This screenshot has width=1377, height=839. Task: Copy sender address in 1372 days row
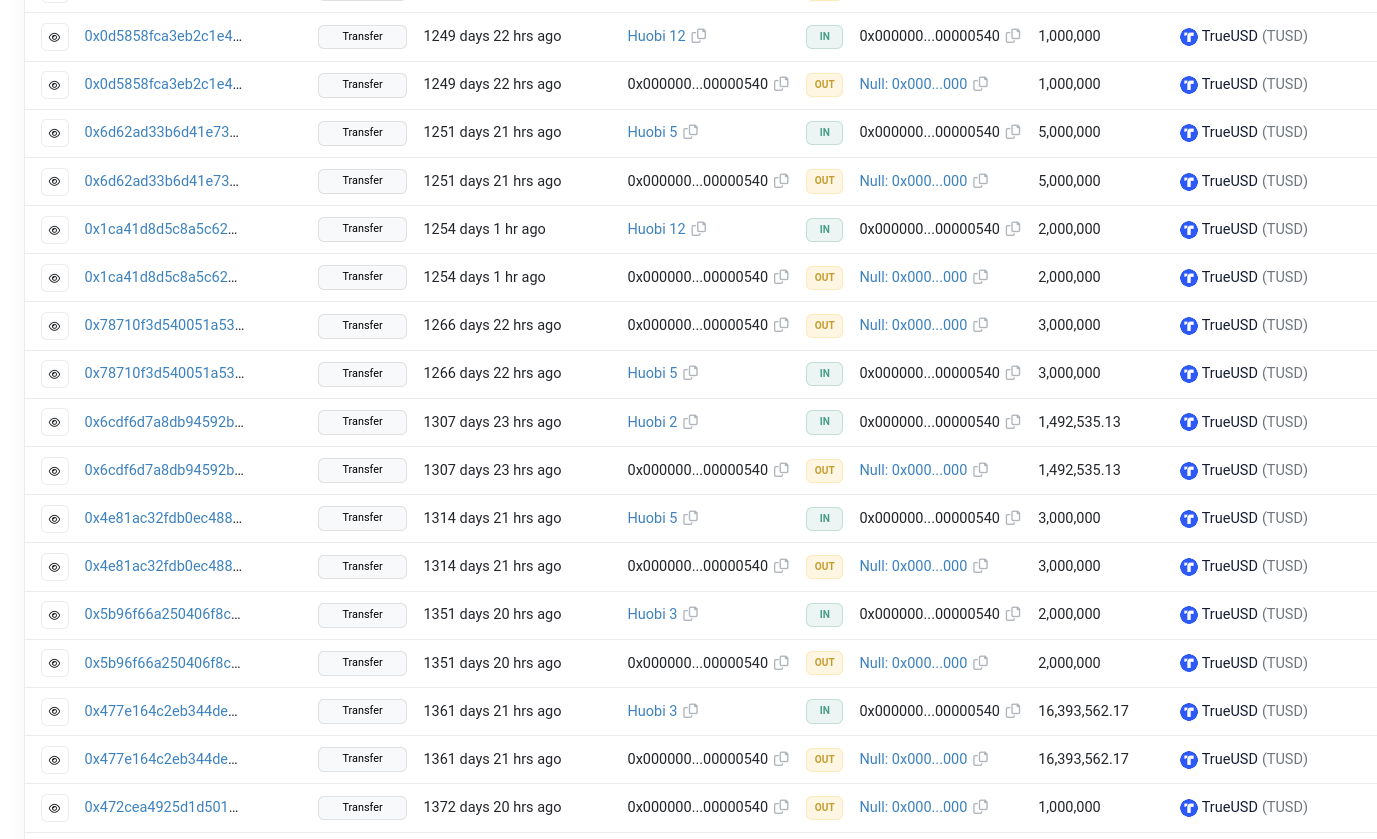[781, 807]
